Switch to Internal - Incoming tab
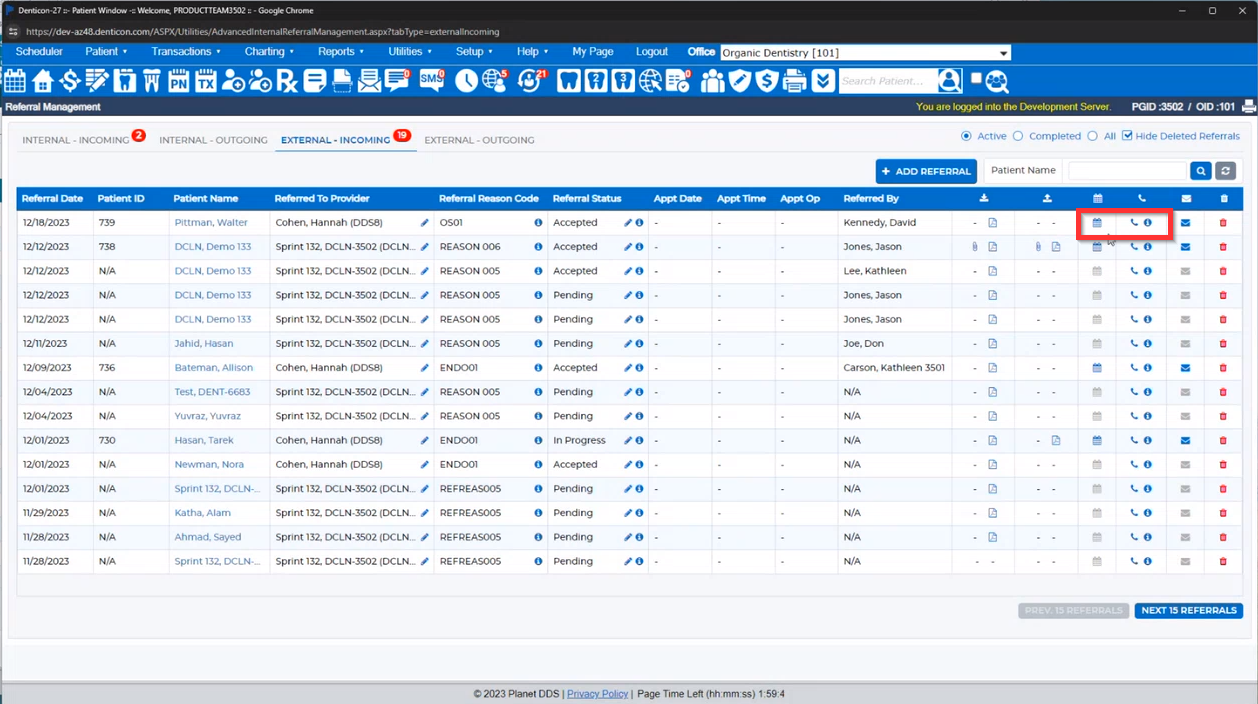Image resolution: width=1258 pixels, height=704 pixels. click(x=76, y=140)
